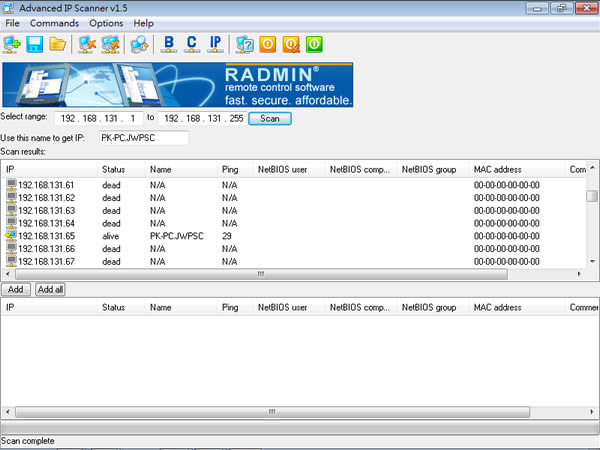The image size is (600, 450).
Task: Click the computer with question mark icon
Action: pos(245,44)
